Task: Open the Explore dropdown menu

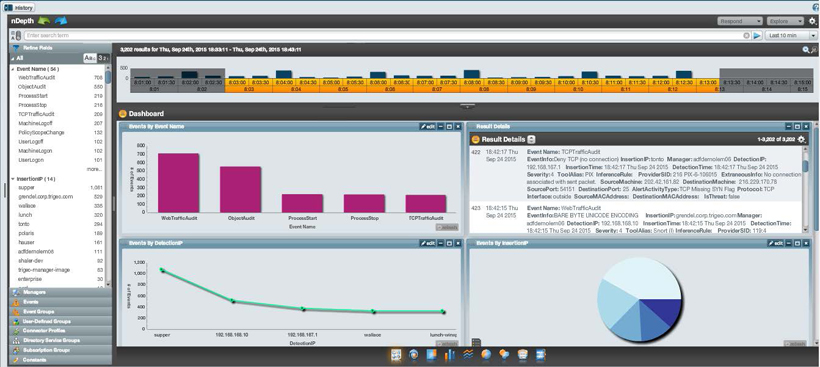Action: pos(785,21)
